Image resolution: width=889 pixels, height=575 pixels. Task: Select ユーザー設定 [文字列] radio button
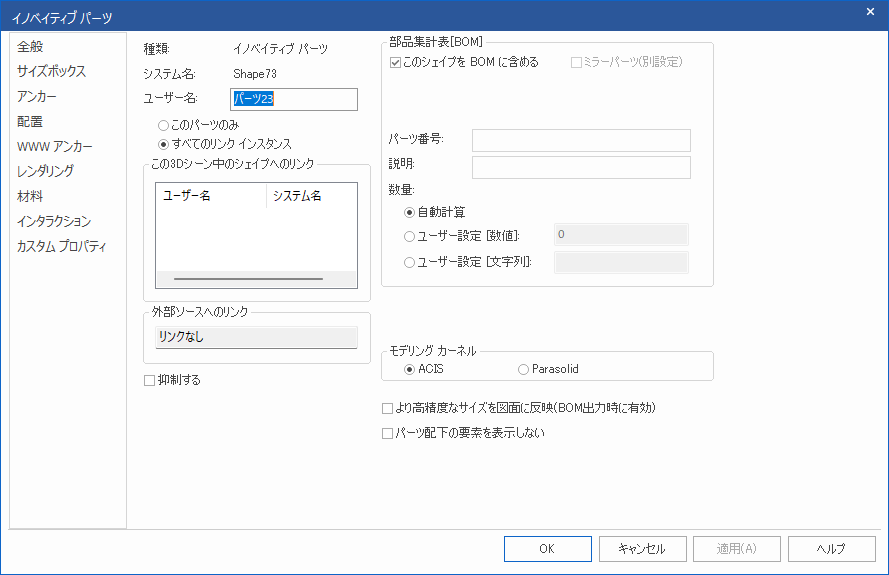coord(467,262)
